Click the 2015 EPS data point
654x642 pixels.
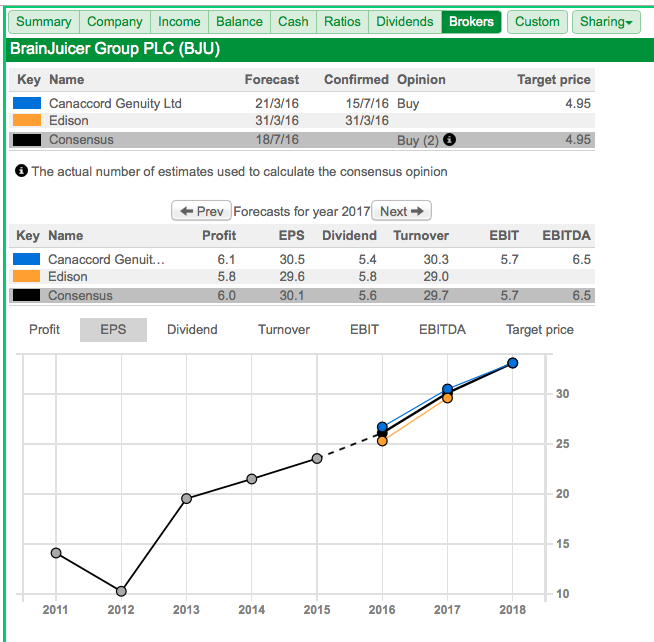click(x=317, y=458)
